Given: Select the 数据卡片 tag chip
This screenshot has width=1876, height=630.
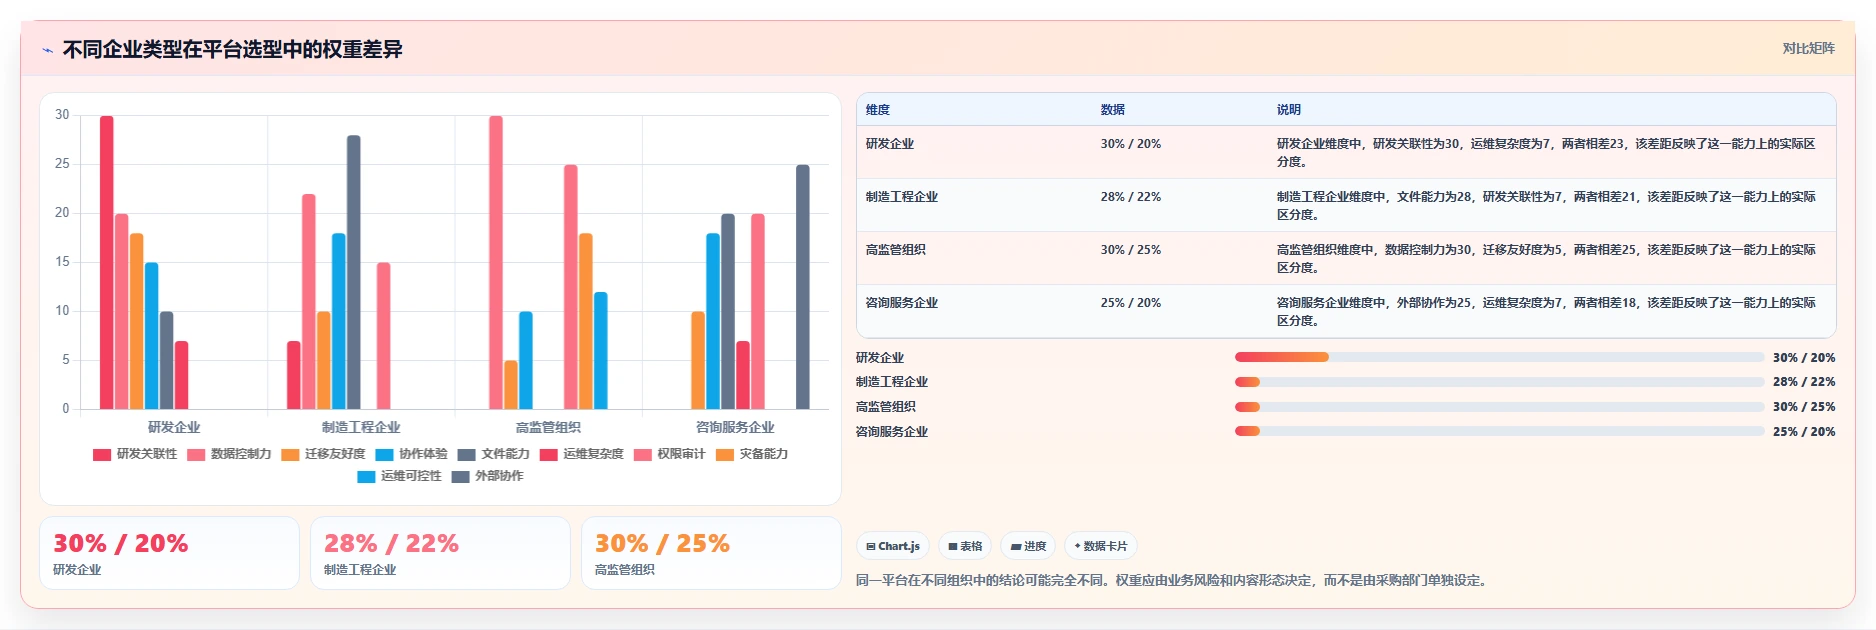Looking at the screenshot, I should click(x=1100, y=546).
